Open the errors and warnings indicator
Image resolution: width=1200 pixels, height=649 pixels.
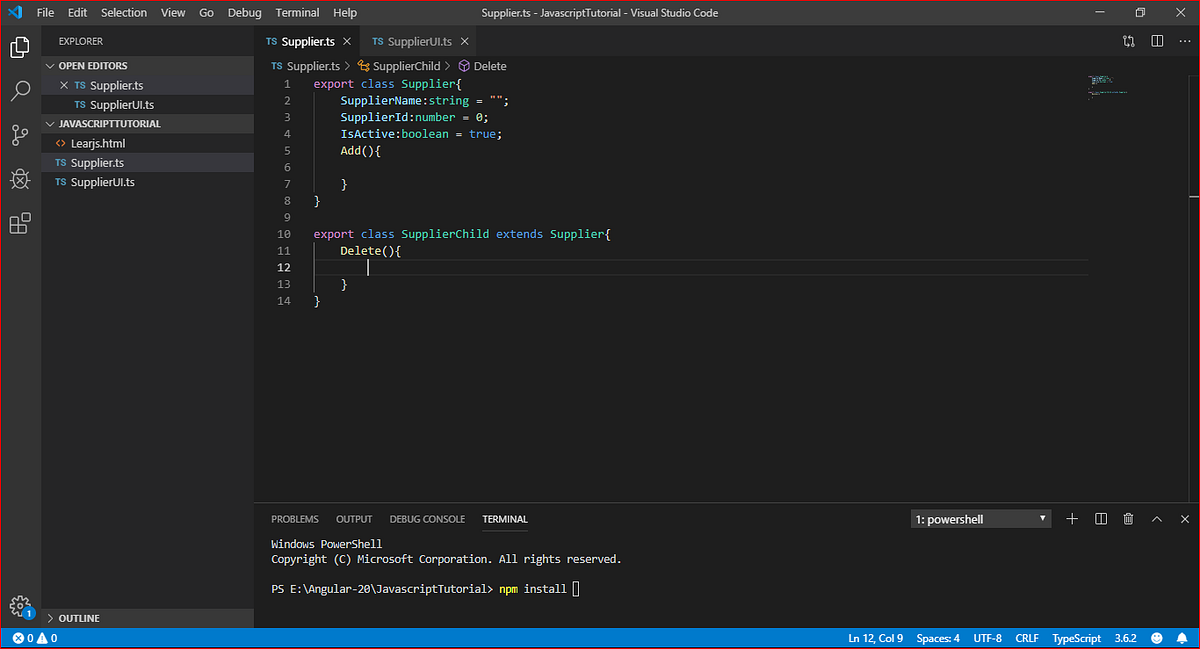point(34,638)
